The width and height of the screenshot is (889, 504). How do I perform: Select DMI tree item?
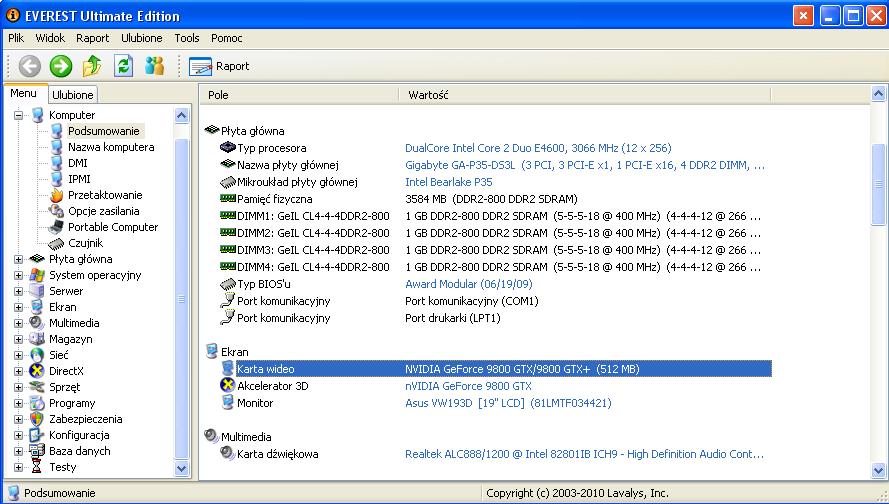(x=78, y=163)
